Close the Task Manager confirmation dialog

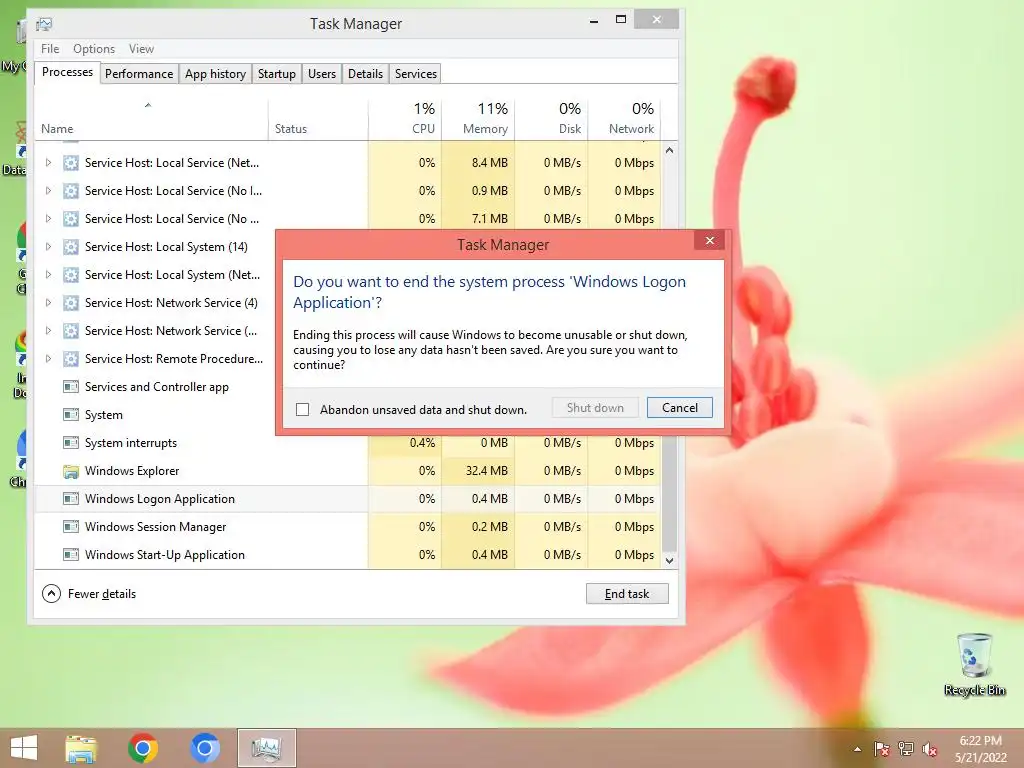[710, 241]
